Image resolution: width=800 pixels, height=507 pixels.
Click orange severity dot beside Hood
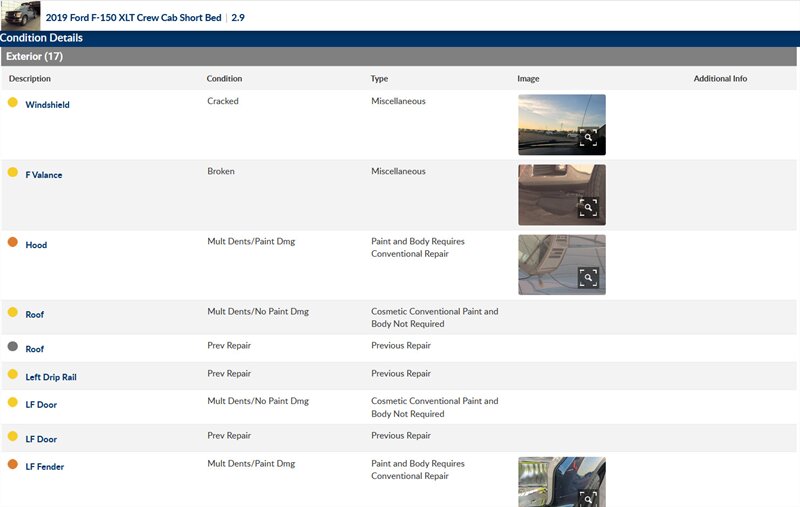13,242
